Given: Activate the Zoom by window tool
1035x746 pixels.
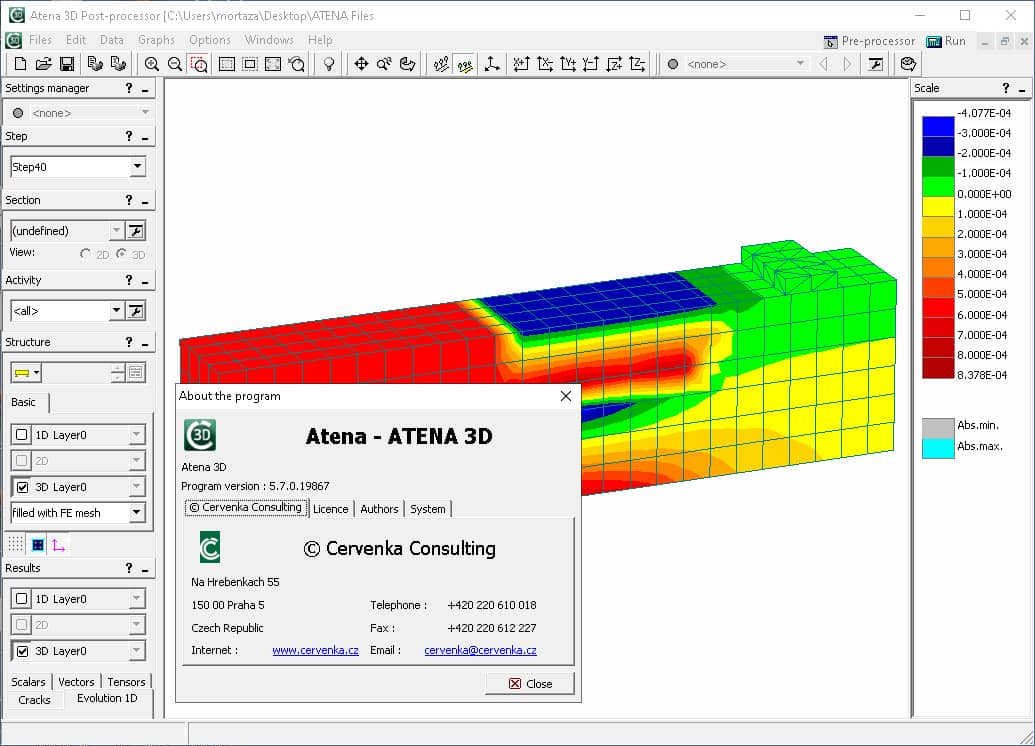Looking at the screenshot, I should [x=197, y=63].
